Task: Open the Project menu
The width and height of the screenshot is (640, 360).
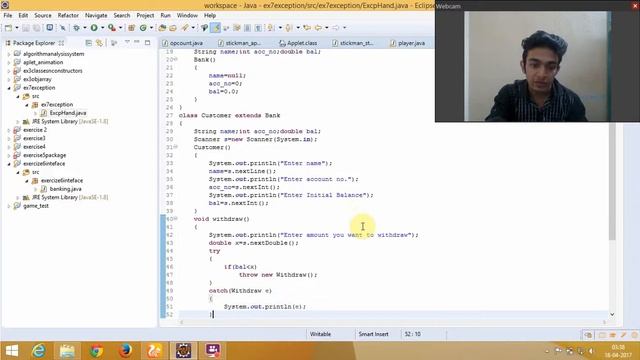Action: click(145, 16)
